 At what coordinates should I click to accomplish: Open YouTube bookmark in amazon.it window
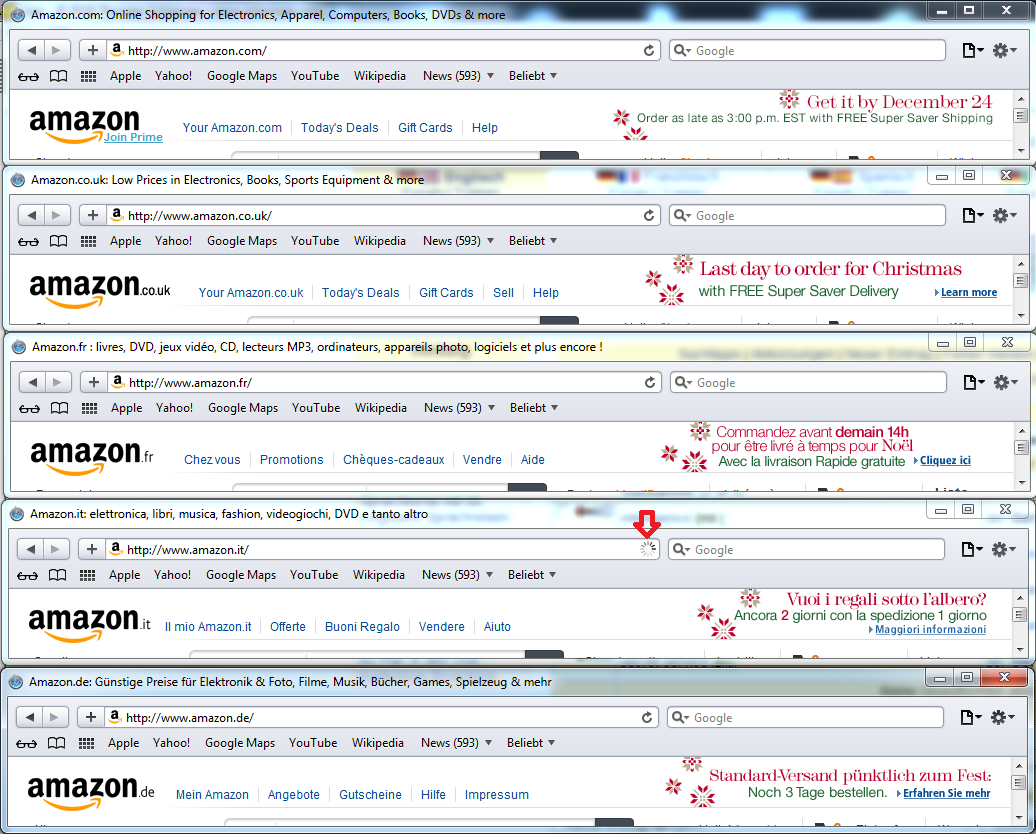pyautogui.click(x=314, y=575)
